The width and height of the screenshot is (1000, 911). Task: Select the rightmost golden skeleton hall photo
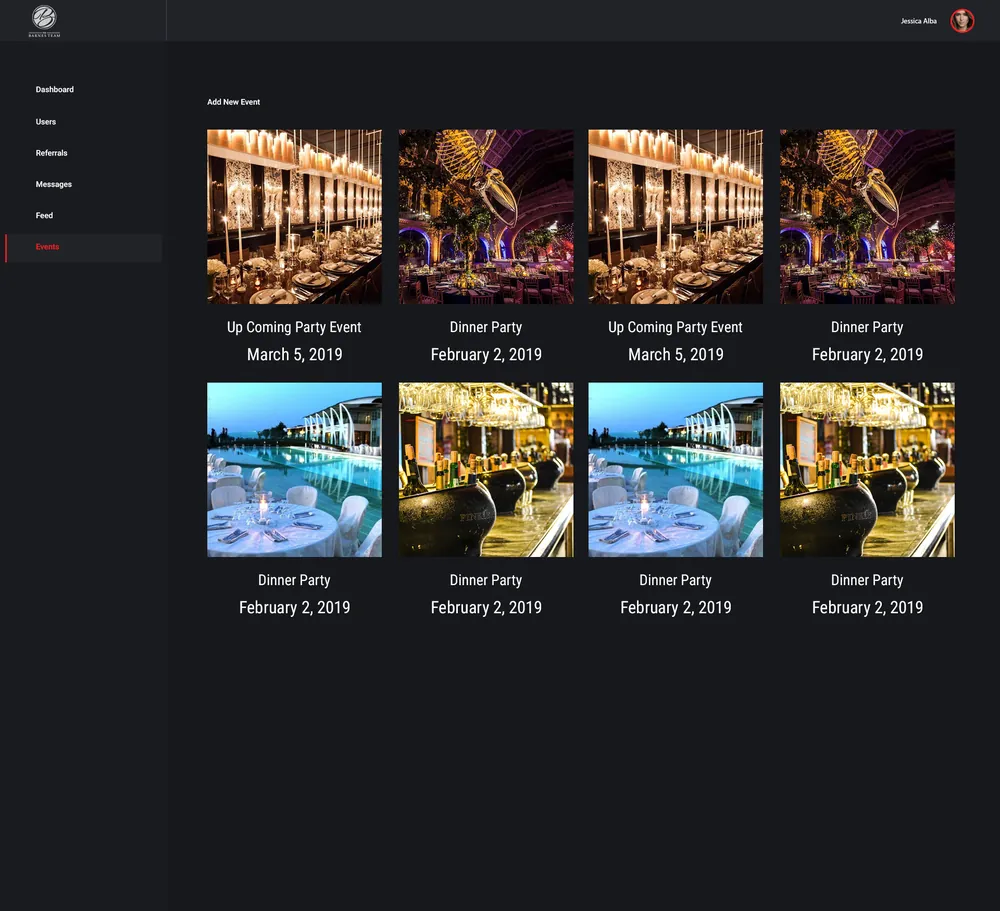[x=867, y=216]
